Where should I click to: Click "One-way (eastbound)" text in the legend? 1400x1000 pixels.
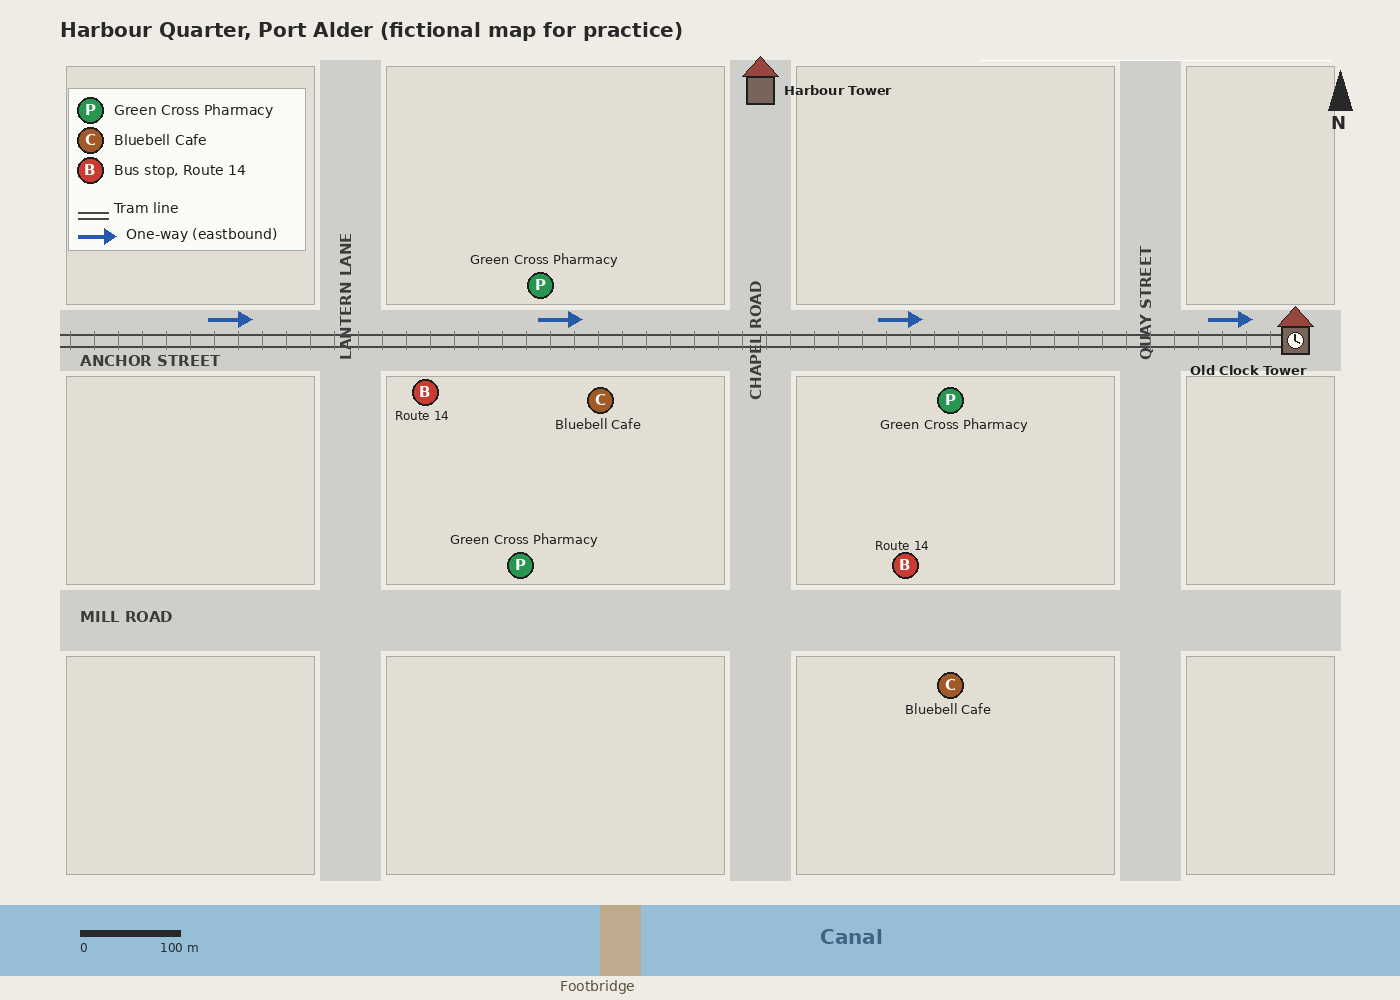click(x=202, y=234)
